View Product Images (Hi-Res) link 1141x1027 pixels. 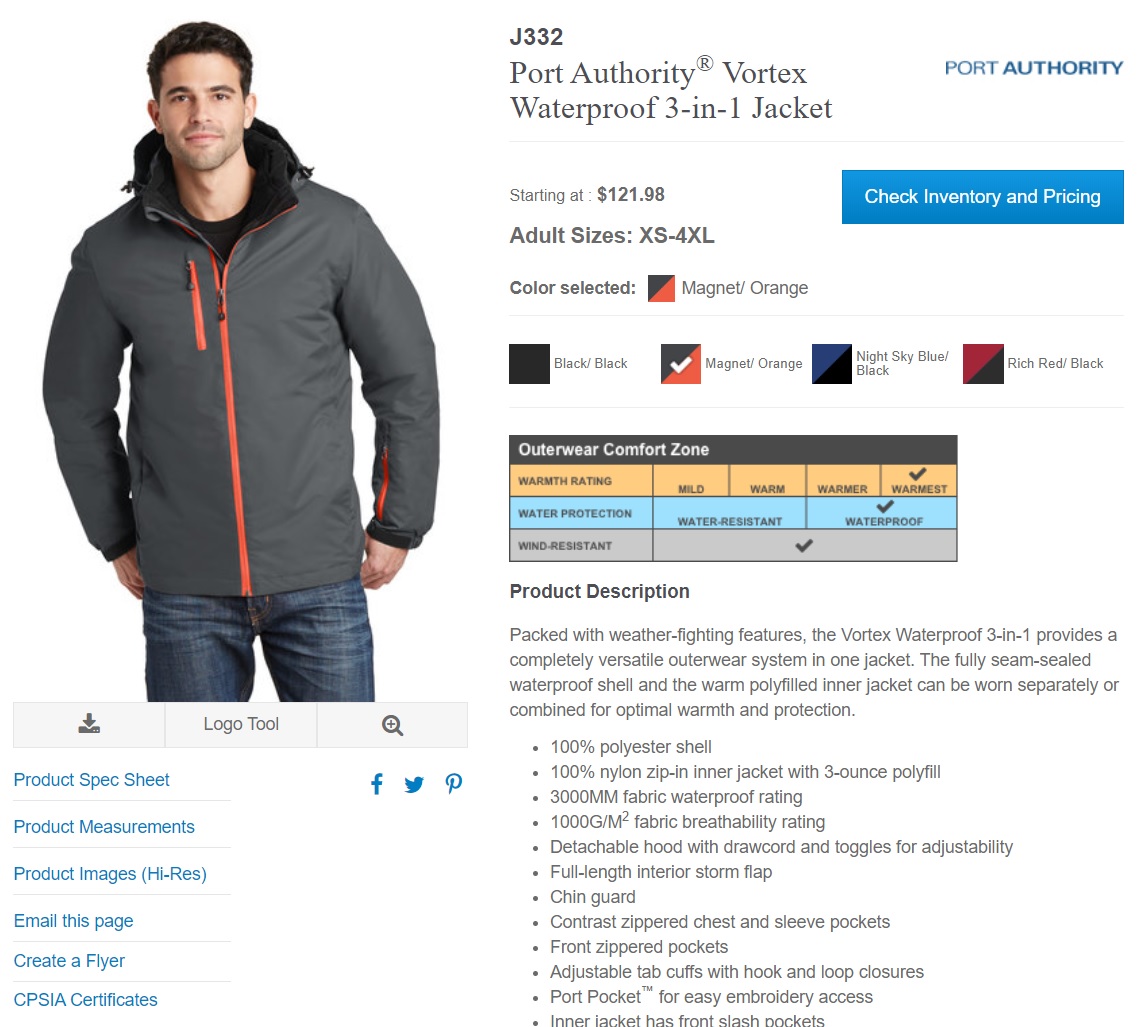click(110, 873)
